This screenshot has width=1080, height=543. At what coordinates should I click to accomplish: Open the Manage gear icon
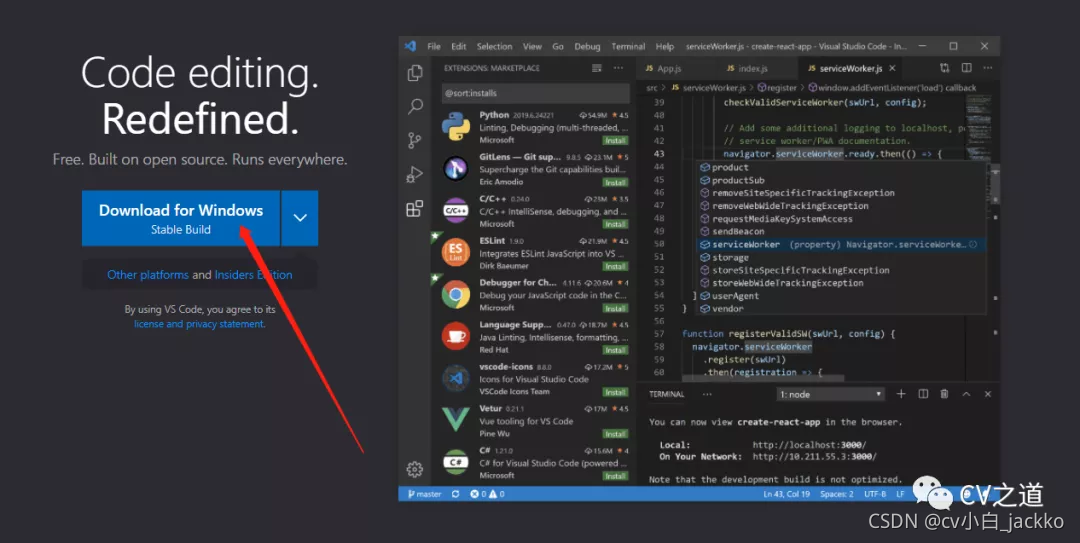(x=415, y=469)
